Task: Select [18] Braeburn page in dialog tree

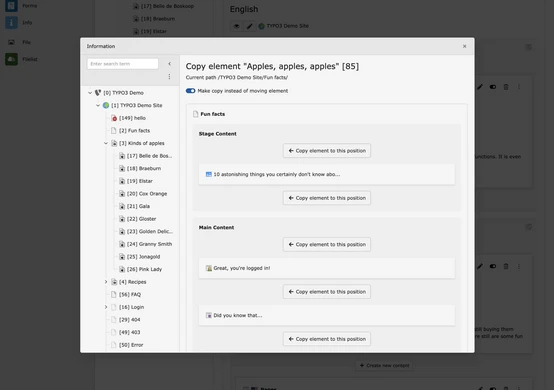Action: 144,169
